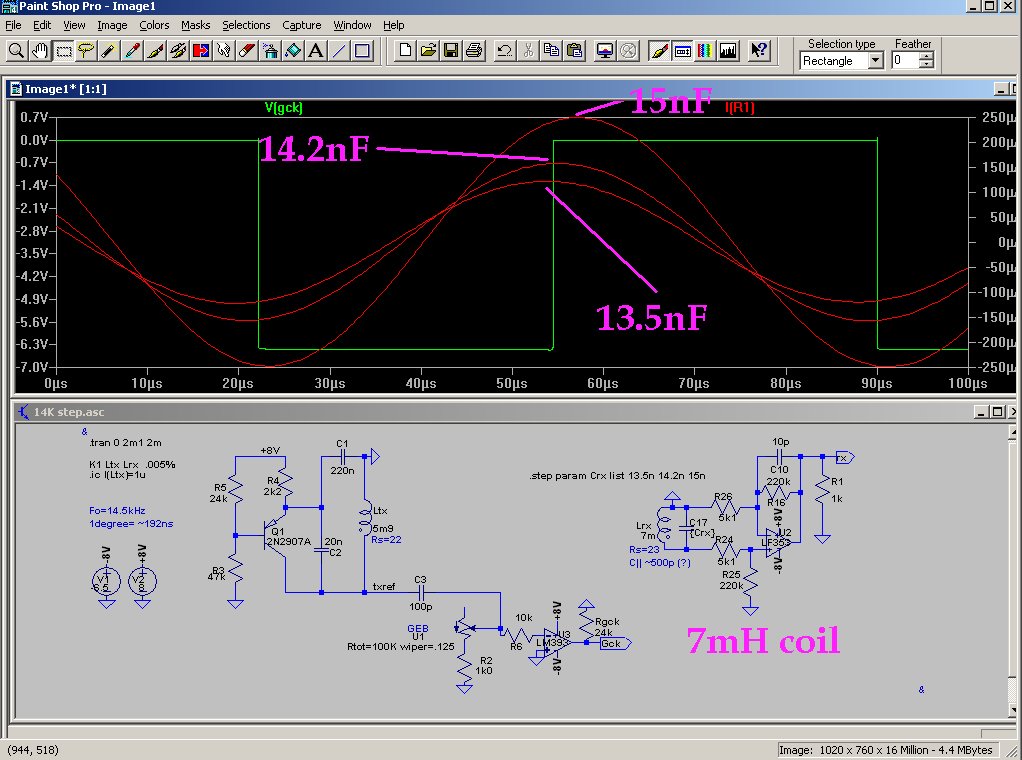Open the Selection type dropdown
This screenshot has width=1022, height=760.
[x=876, y=61]
